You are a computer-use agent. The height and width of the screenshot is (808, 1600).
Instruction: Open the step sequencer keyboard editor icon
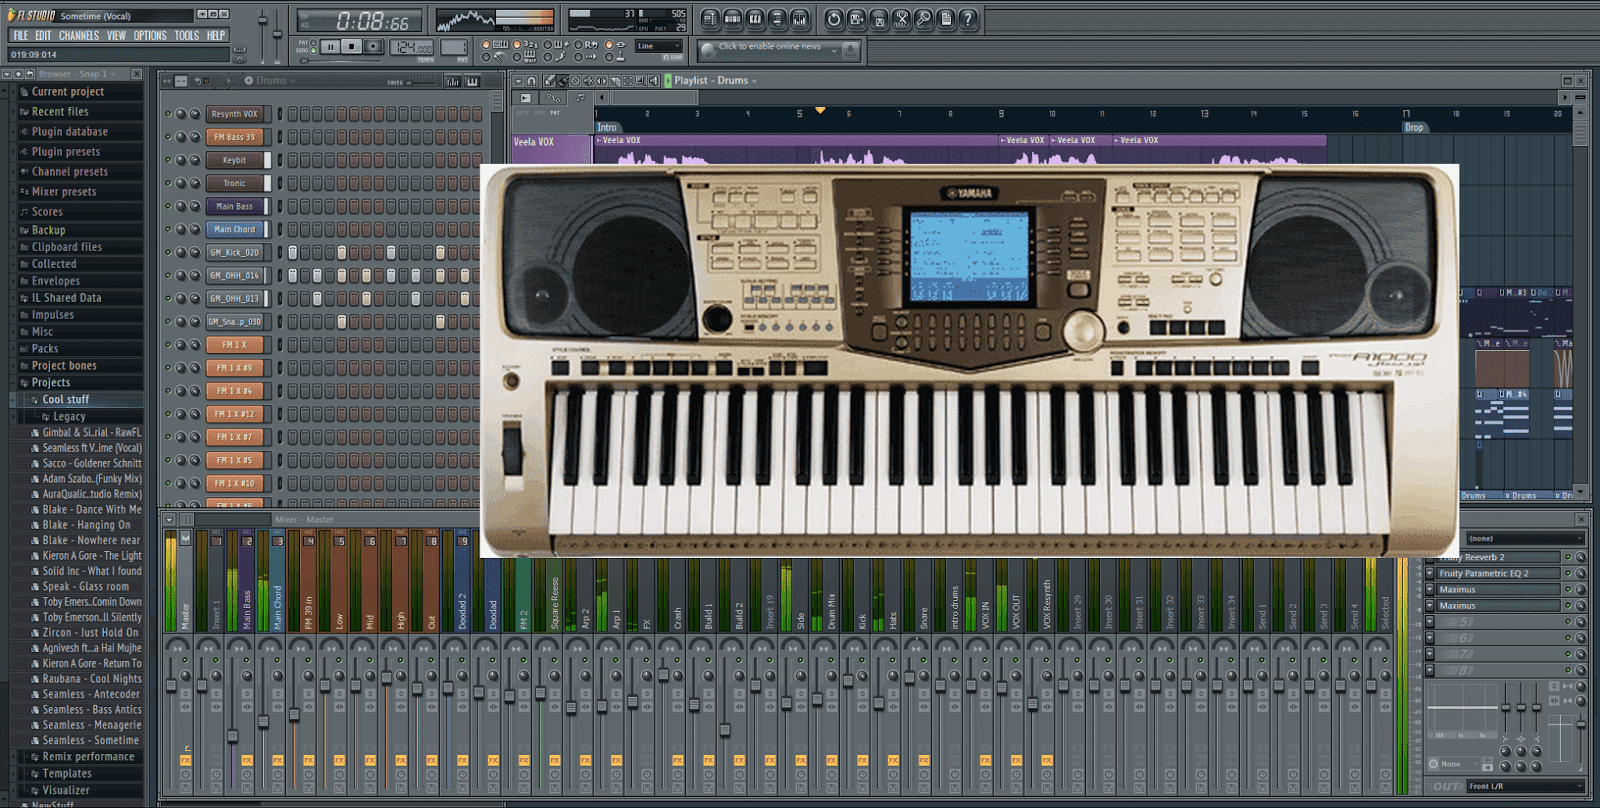[472, 81]
